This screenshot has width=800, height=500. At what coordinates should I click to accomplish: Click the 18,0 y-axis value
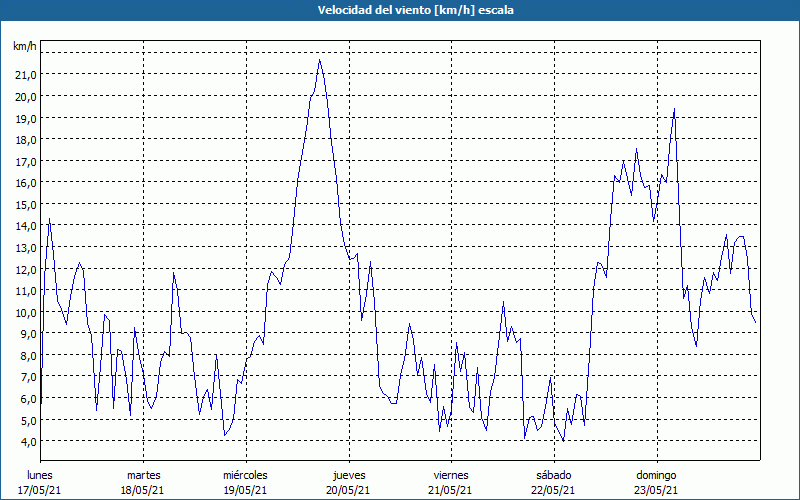point(27,139)
